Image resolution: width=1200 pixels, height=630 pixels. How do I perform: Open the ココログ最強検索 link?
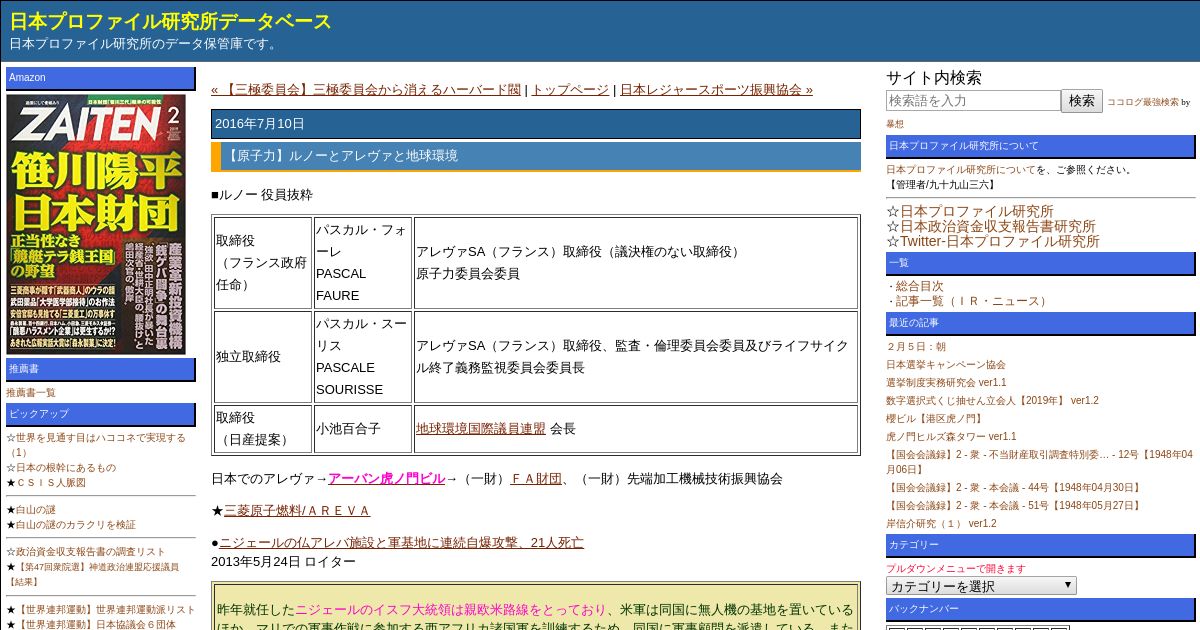[x=1142, y=102]
